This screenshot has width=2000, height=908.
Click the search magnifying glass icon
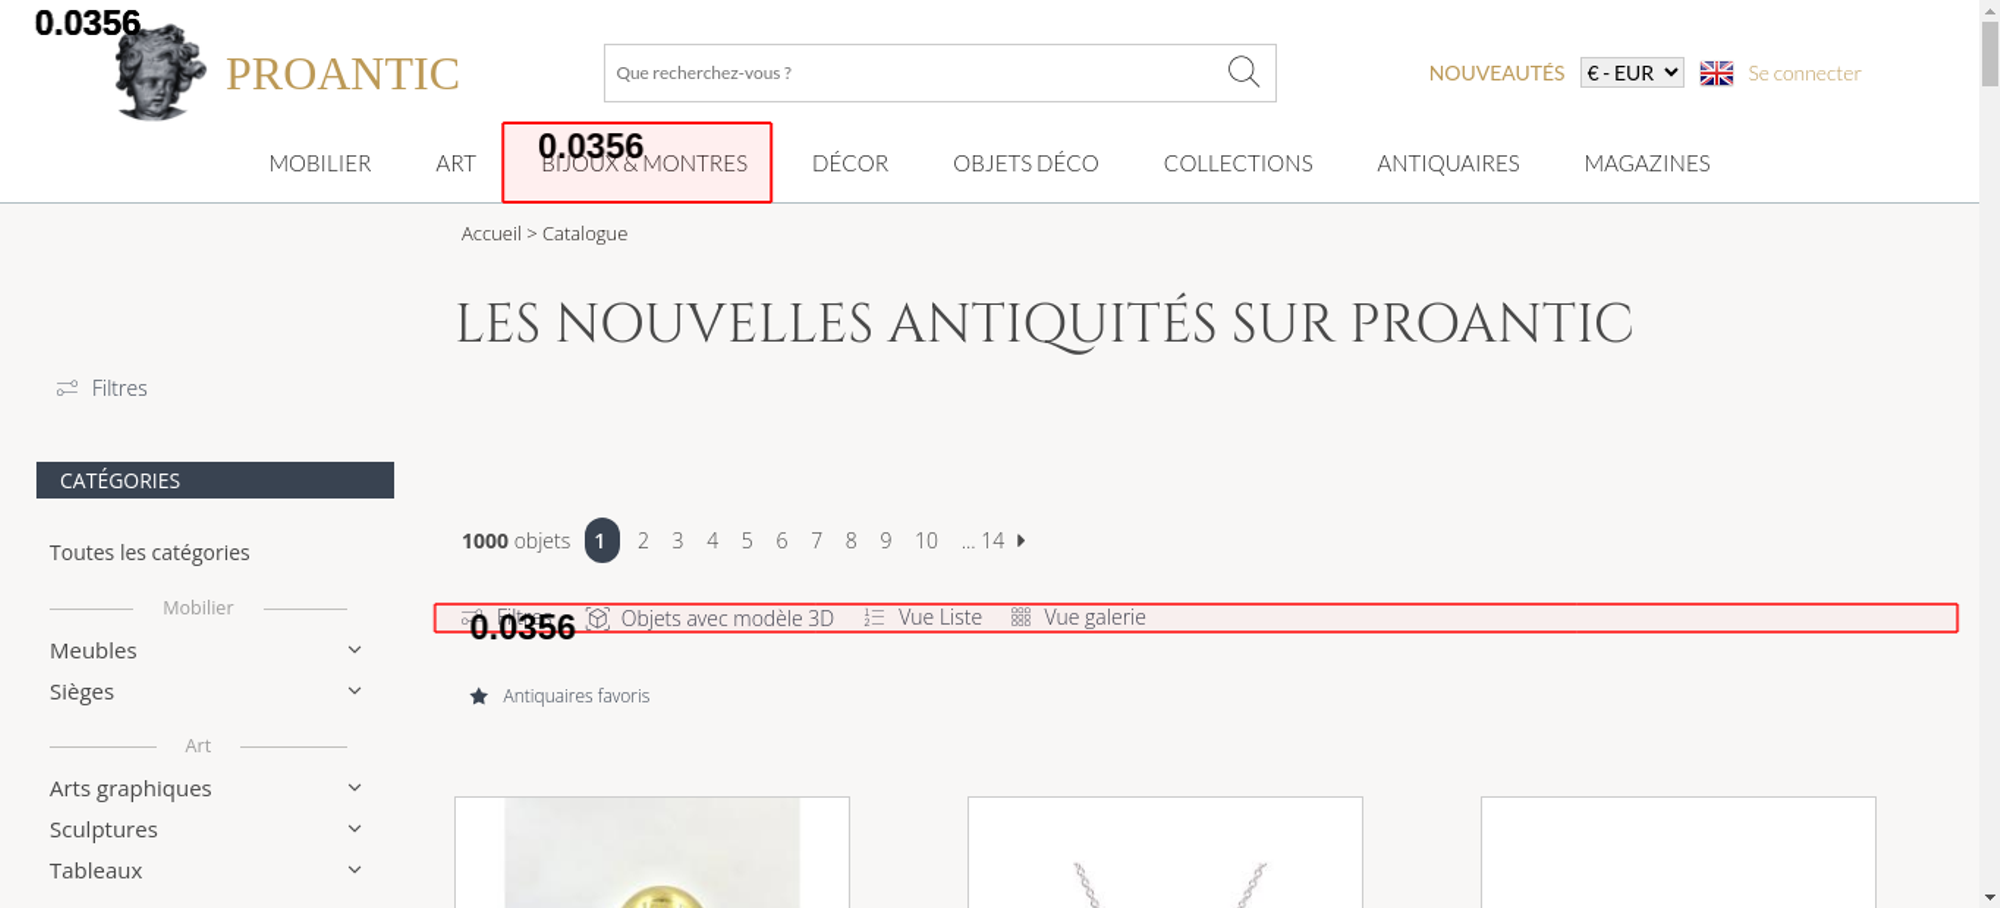[1243, 72]
